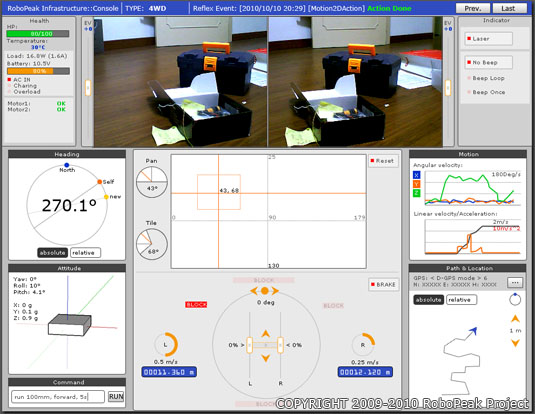The height and width of the screenshot is (414, 535).
Task: Zoom in map with orange up arrow
Action: 515,319
